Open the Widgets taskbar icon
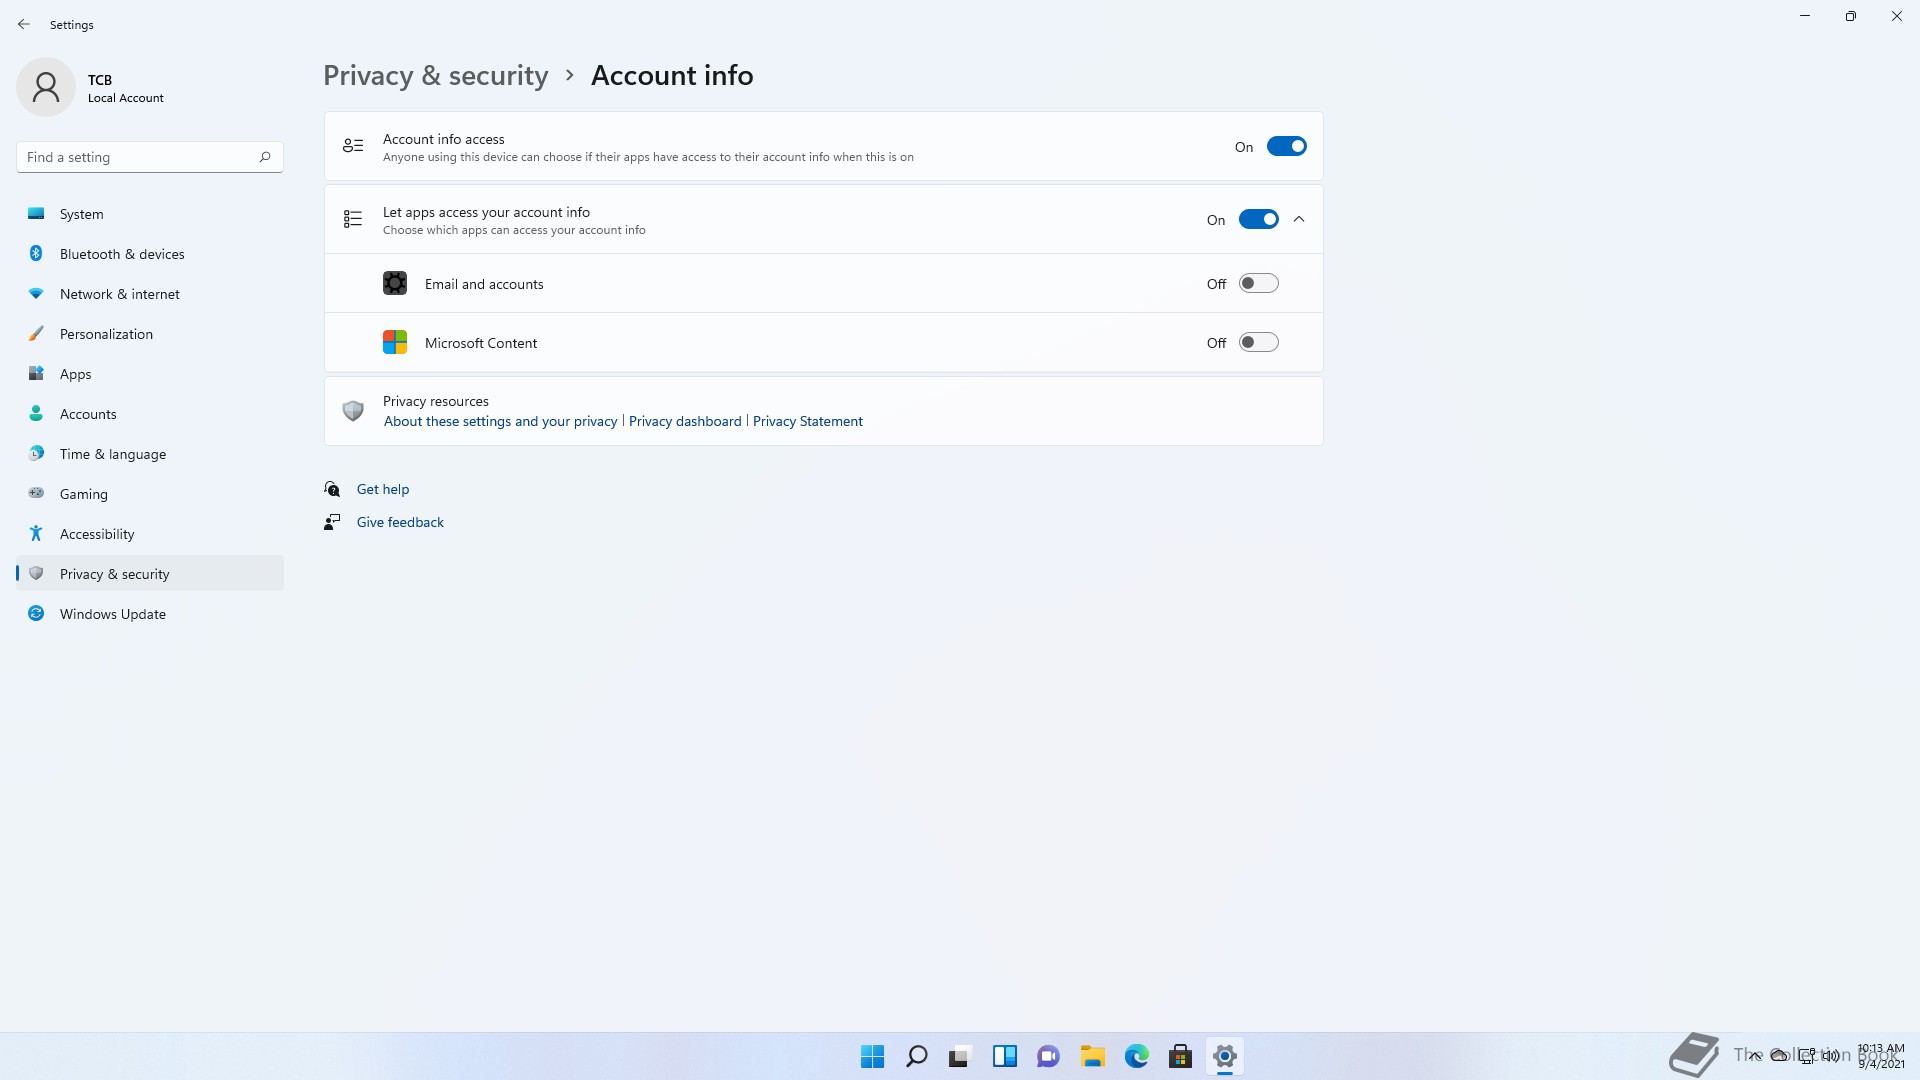 pos(1004,1056)
